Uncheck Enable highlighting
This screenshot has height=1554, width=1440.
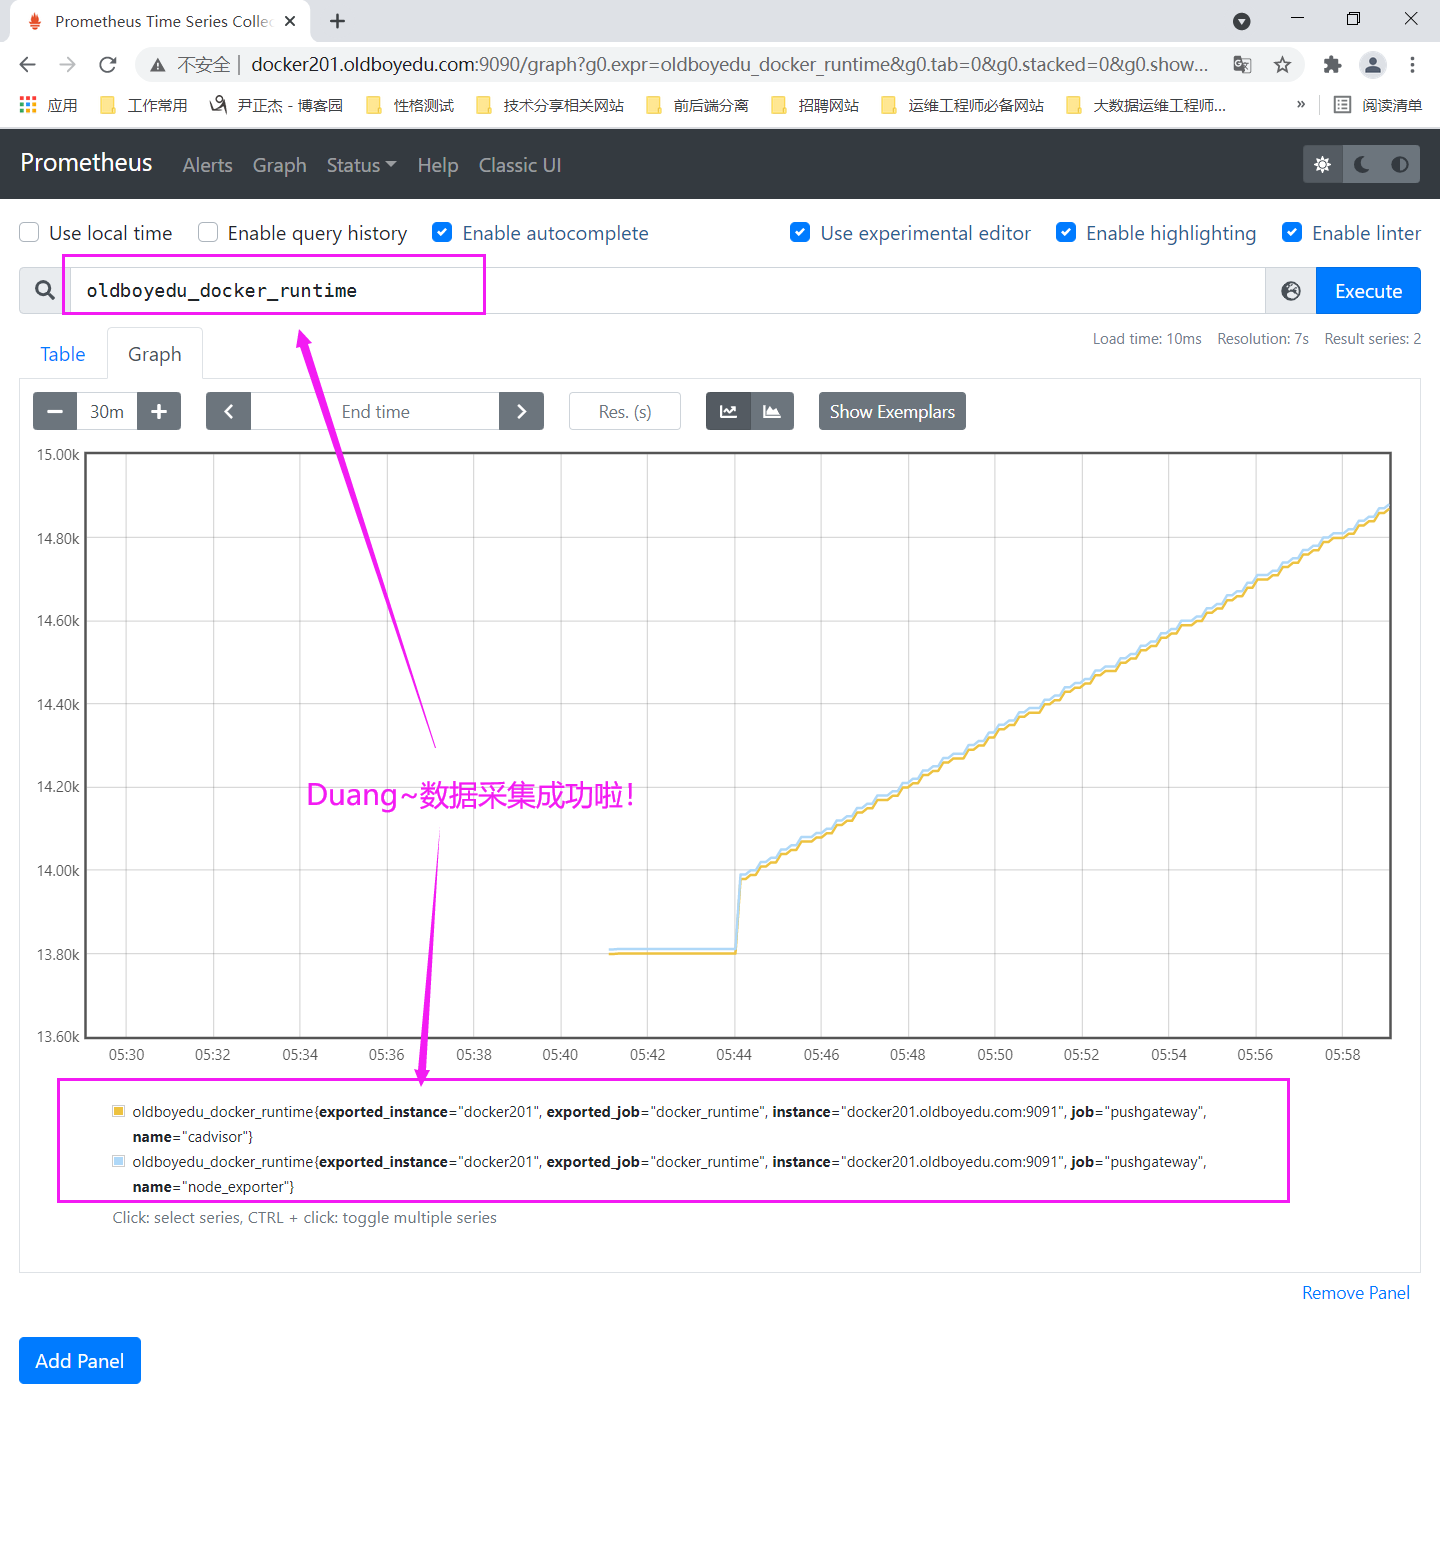point(1066,232)
